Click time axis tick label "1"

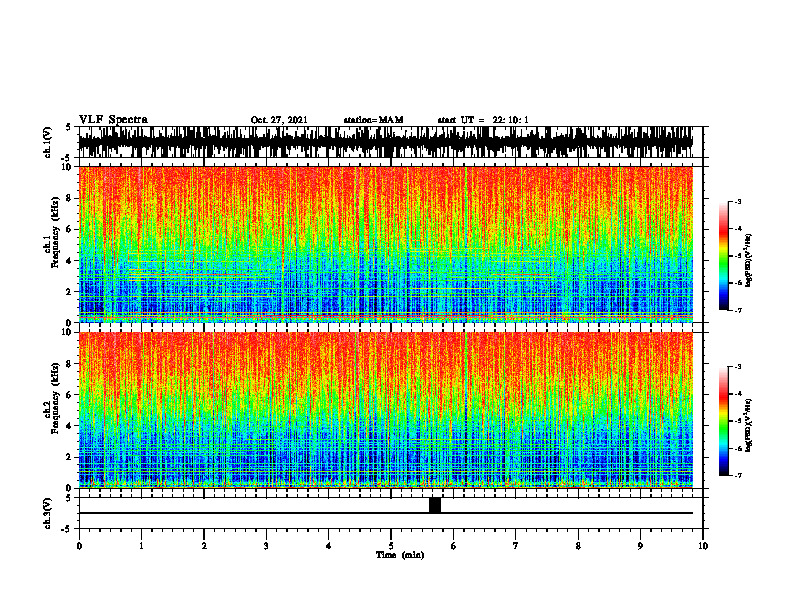pos(141,546)
